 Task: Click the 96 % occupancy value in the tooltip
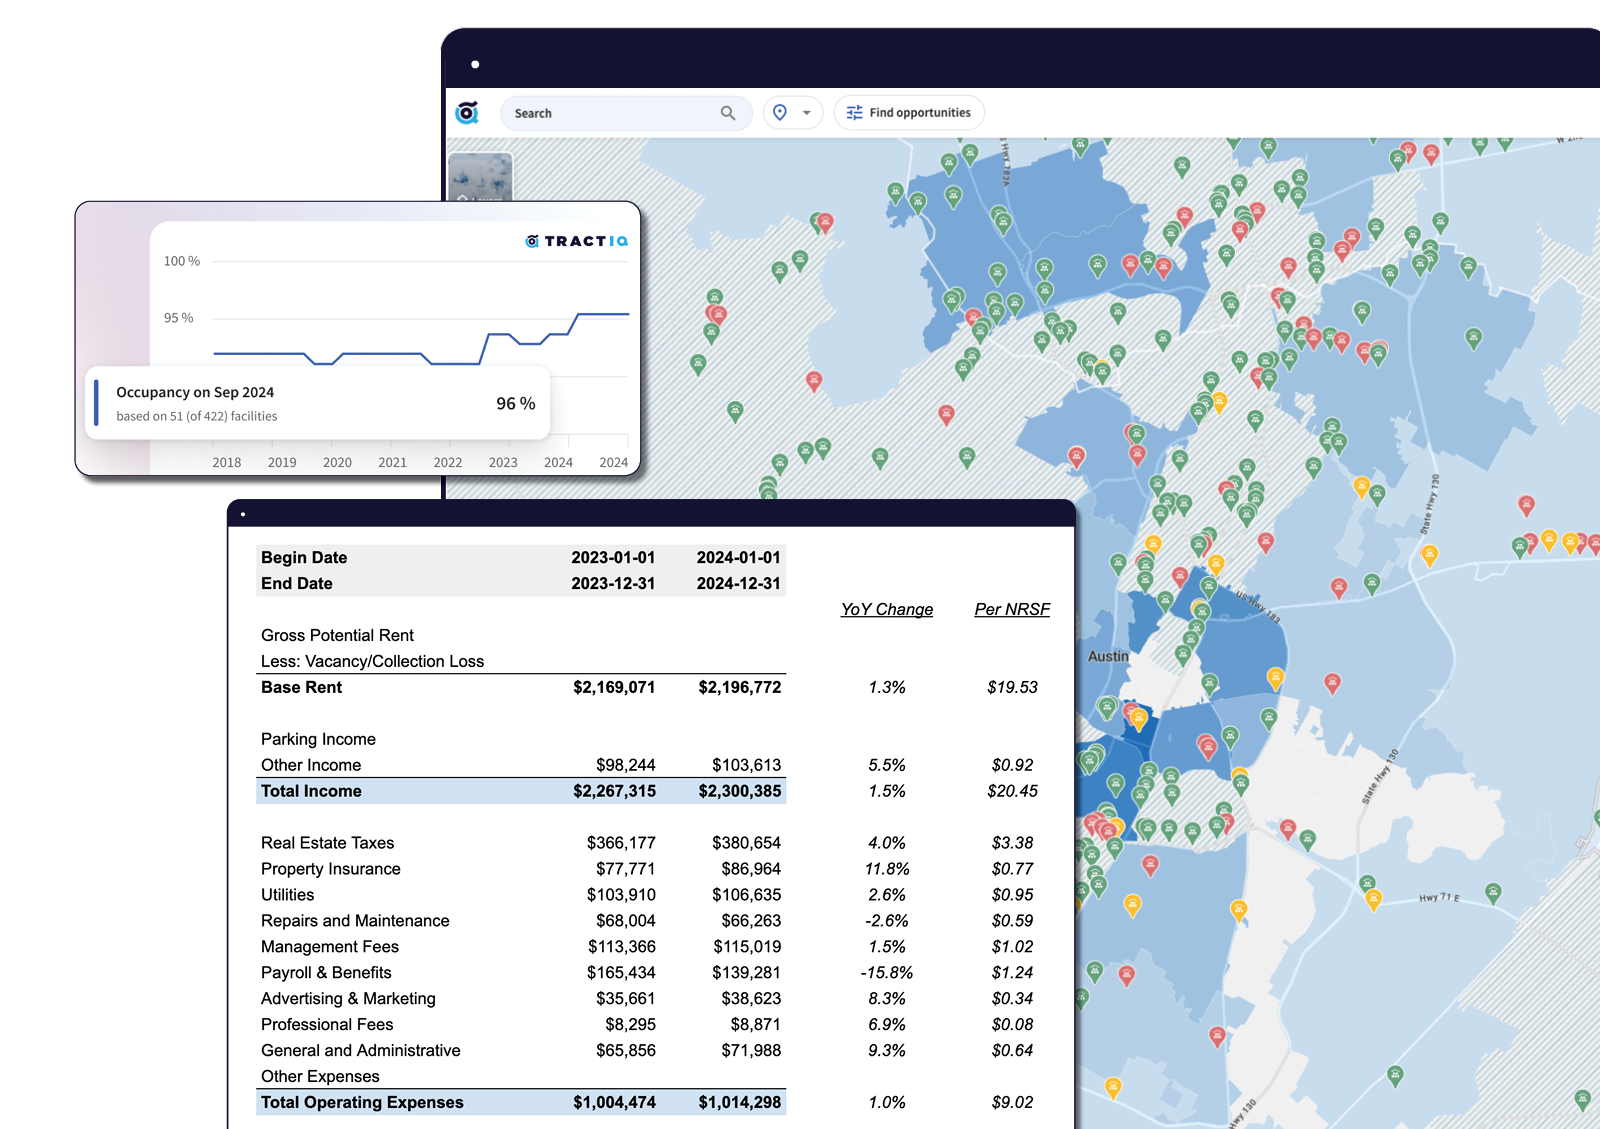pos(515,403)
